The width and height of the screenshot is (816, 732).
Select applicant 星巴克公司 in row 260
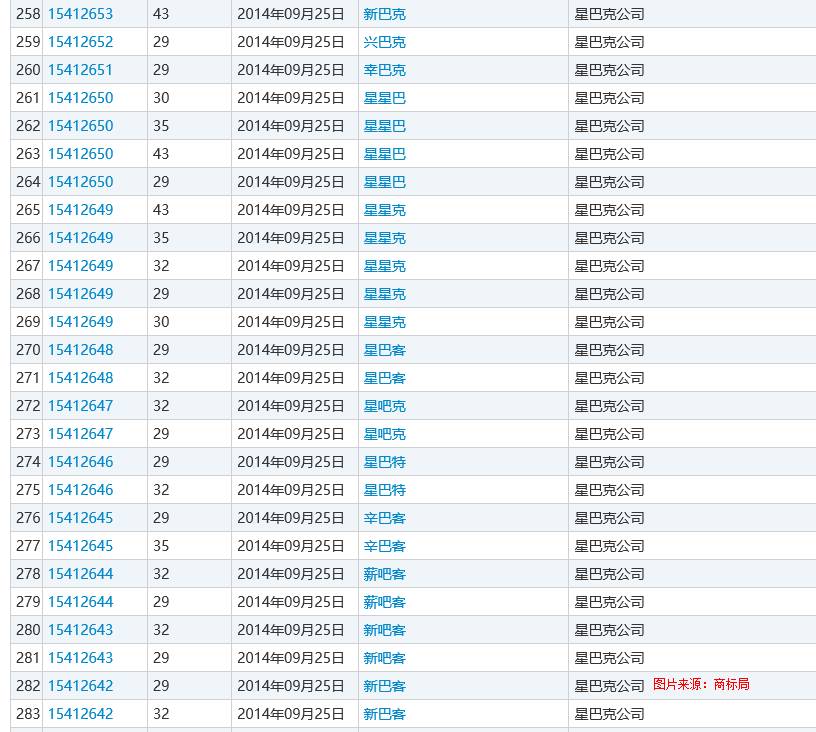click(x=609, y=70)
